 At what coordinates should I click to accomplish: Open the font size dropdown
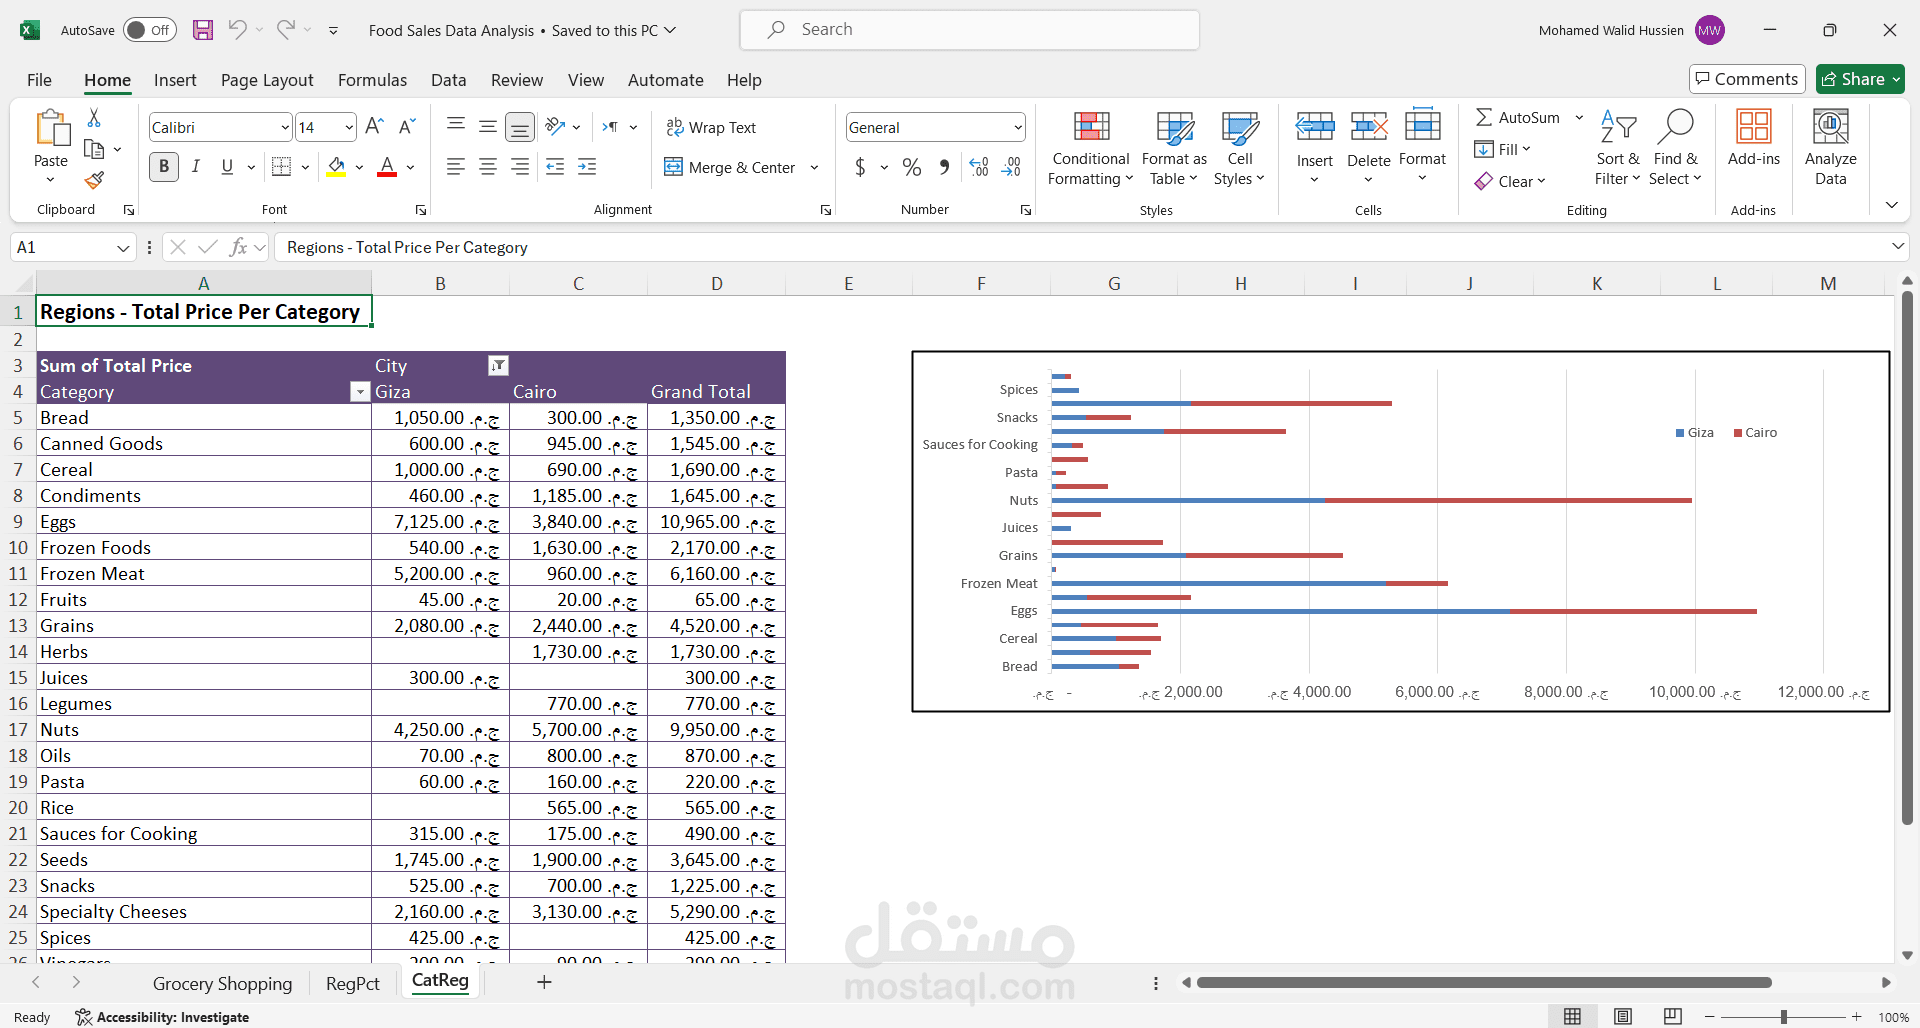point(349,127)
